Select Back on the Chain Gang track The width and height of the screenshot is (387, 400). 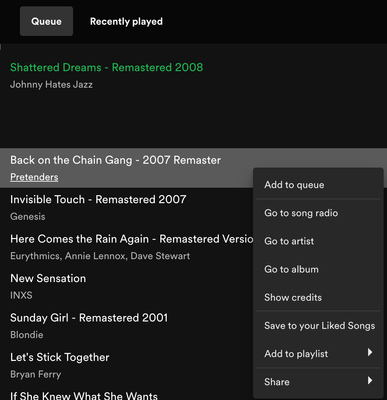(115, 160)
